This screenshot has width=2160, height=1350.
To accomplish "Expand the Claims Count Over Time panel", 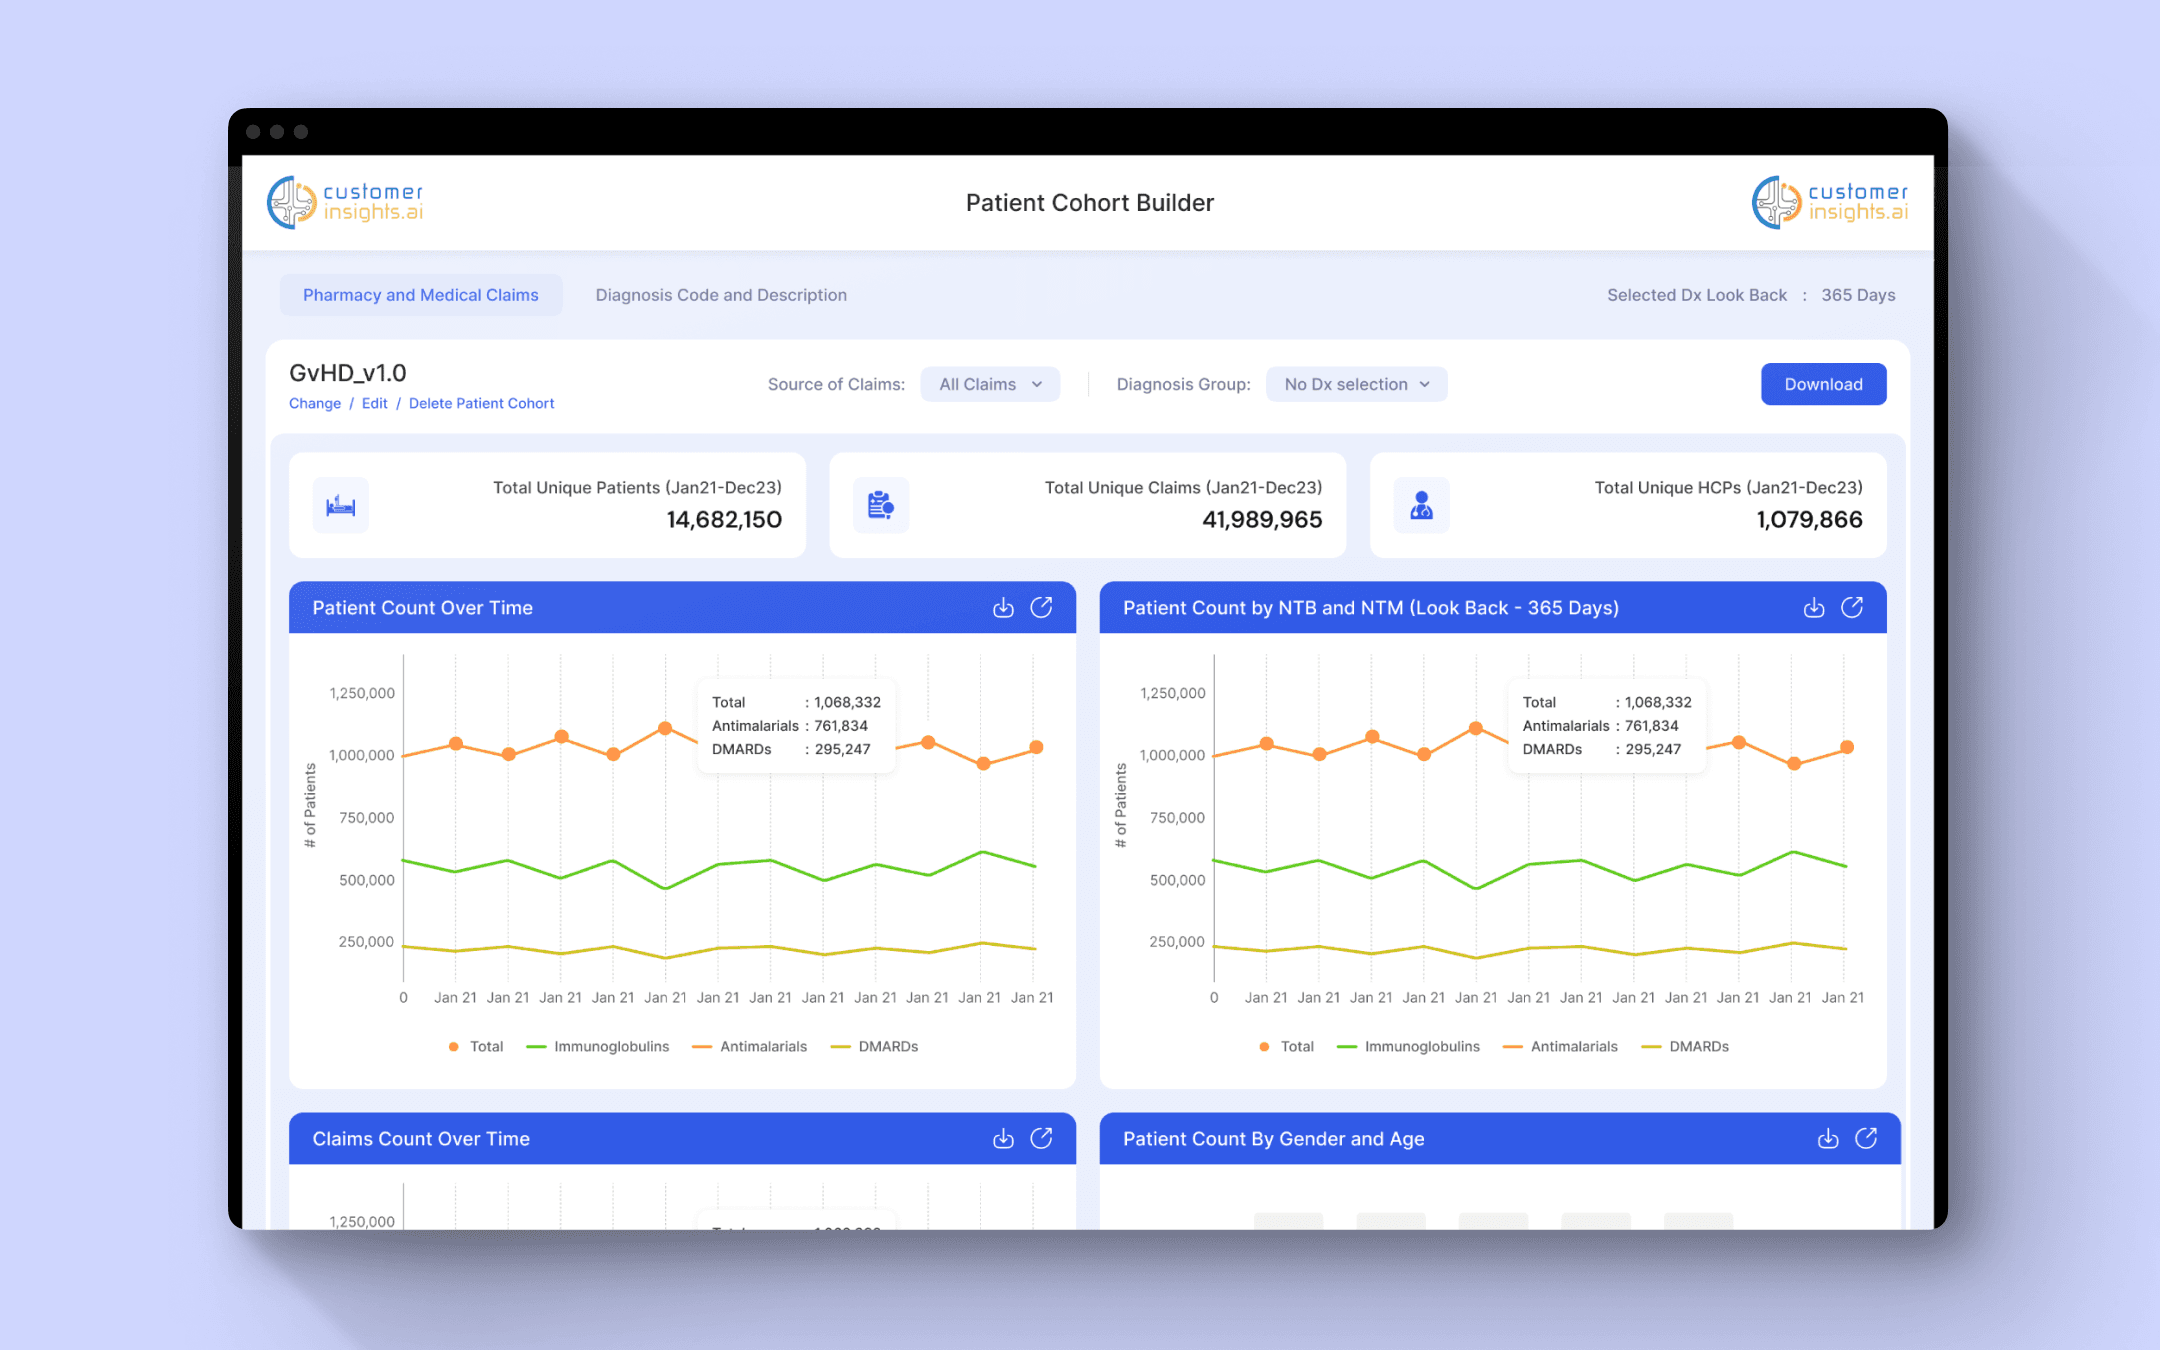I will [1041, 1139].
